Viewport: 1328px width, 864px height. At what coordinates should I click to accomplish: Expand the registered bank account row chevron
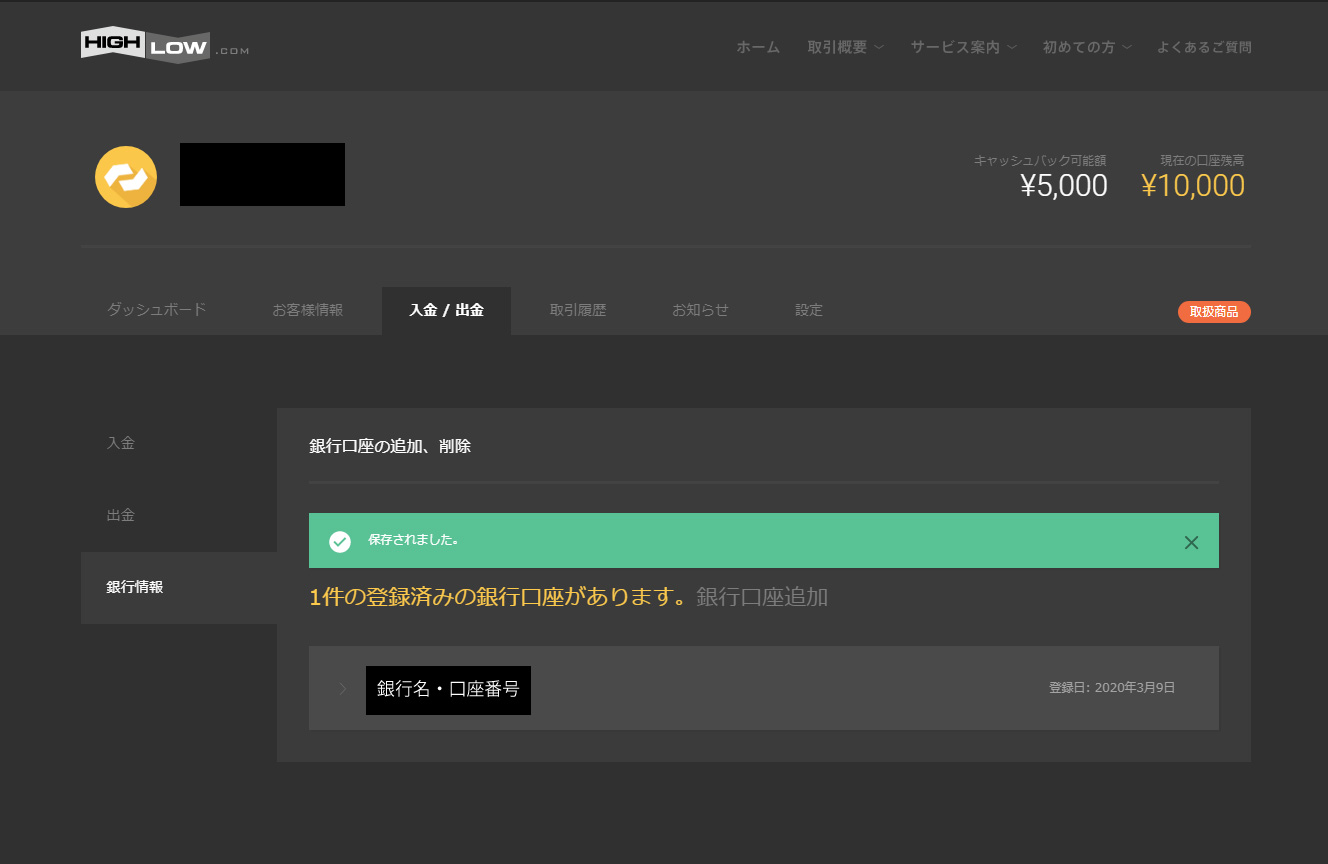(x=343, y=688)
